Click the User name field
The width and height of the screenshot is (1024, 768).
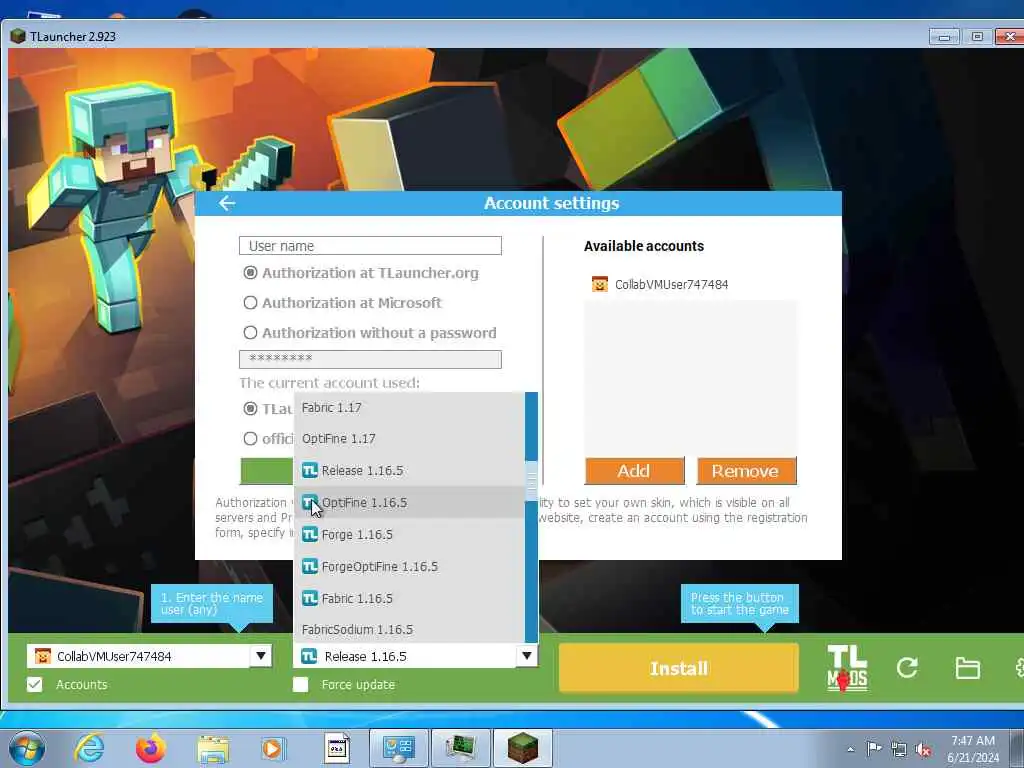370,246
